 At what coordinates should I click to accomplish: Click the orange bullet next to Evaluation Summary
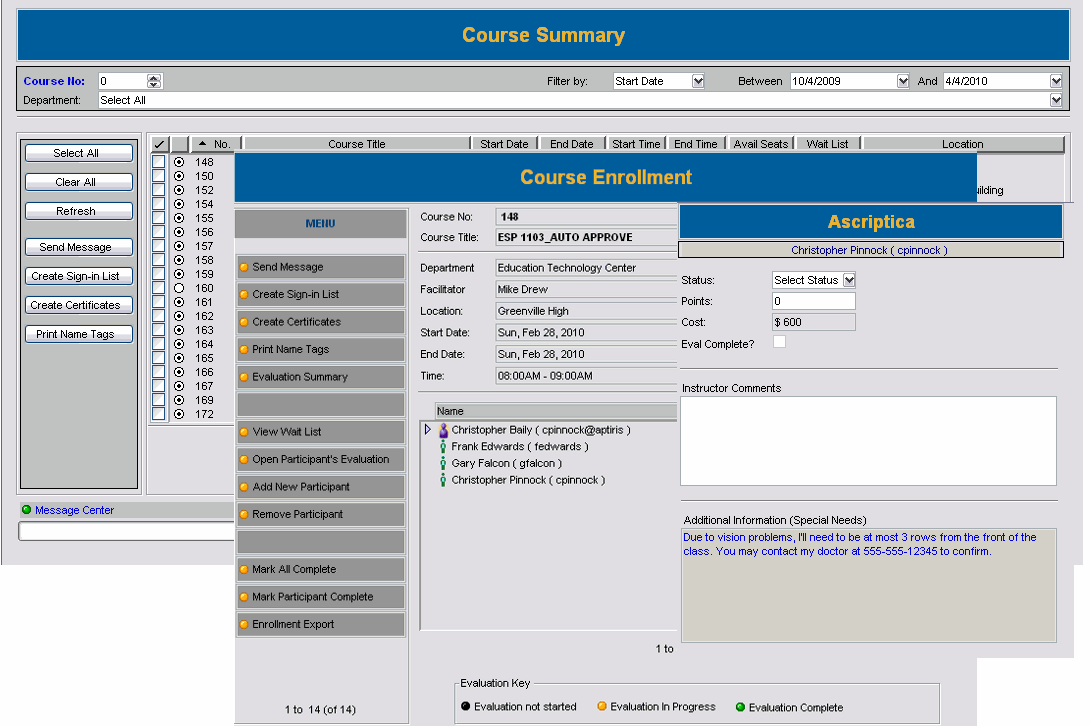[x=244, y=377]
